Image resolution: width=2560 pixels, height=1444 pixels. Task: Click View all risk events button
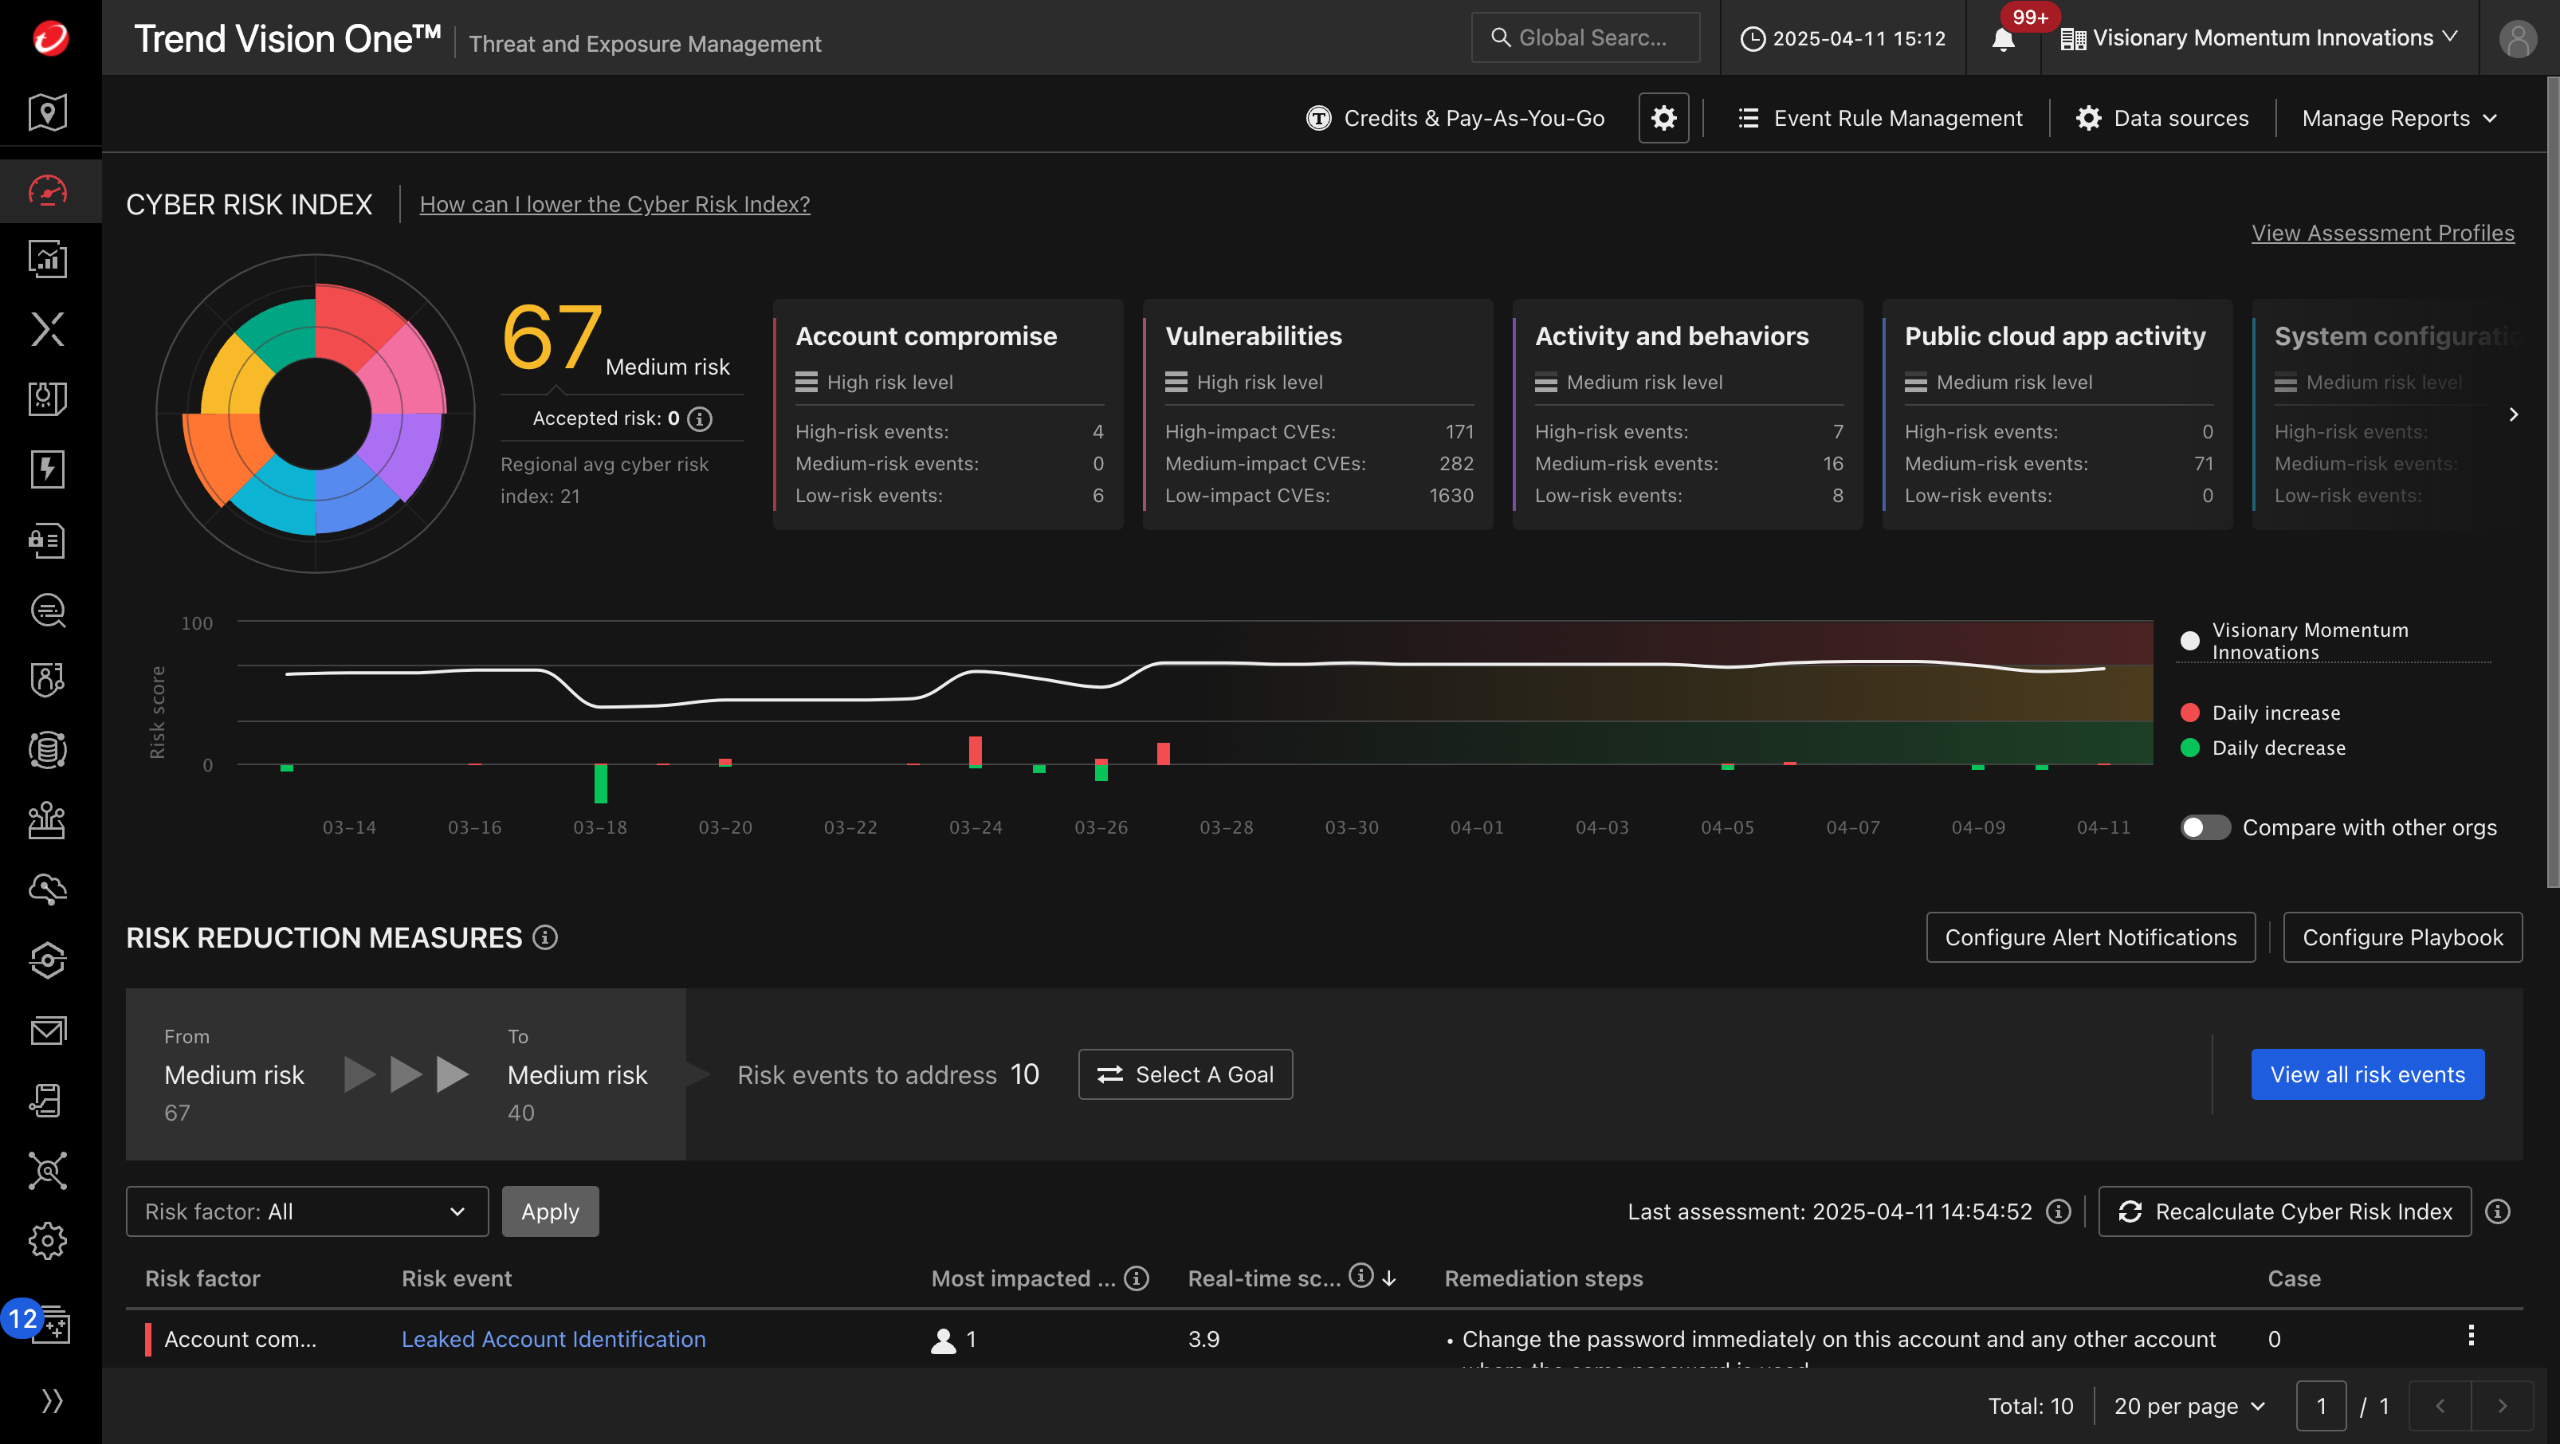[2367, 1074]
